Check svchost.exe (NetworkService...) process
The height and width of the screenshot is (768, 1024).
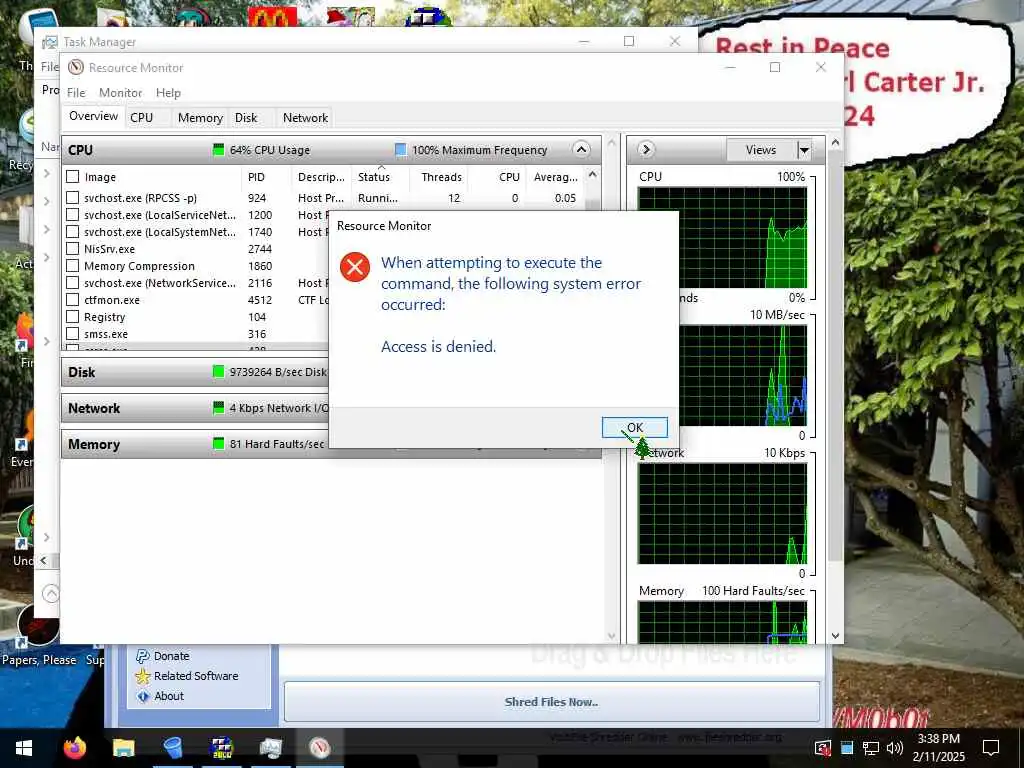[x=72, y=283]
